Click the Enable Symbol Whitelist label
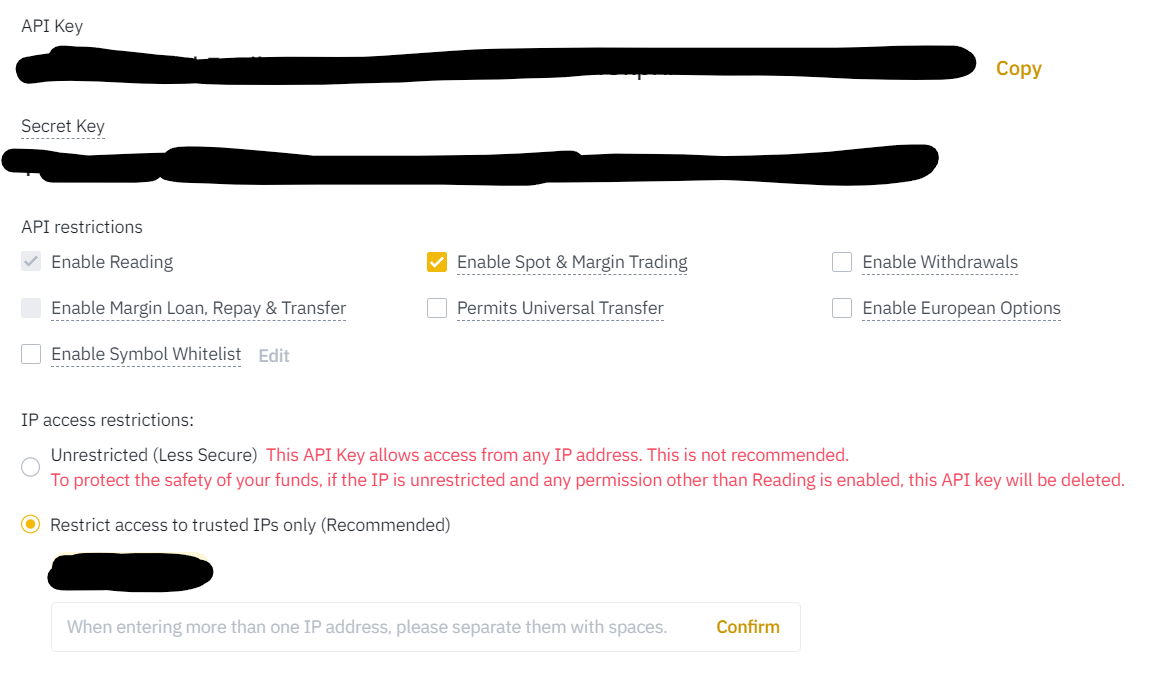Image resolution: width=1174 pixels, height=692 pixels. [x=145, y=354]
